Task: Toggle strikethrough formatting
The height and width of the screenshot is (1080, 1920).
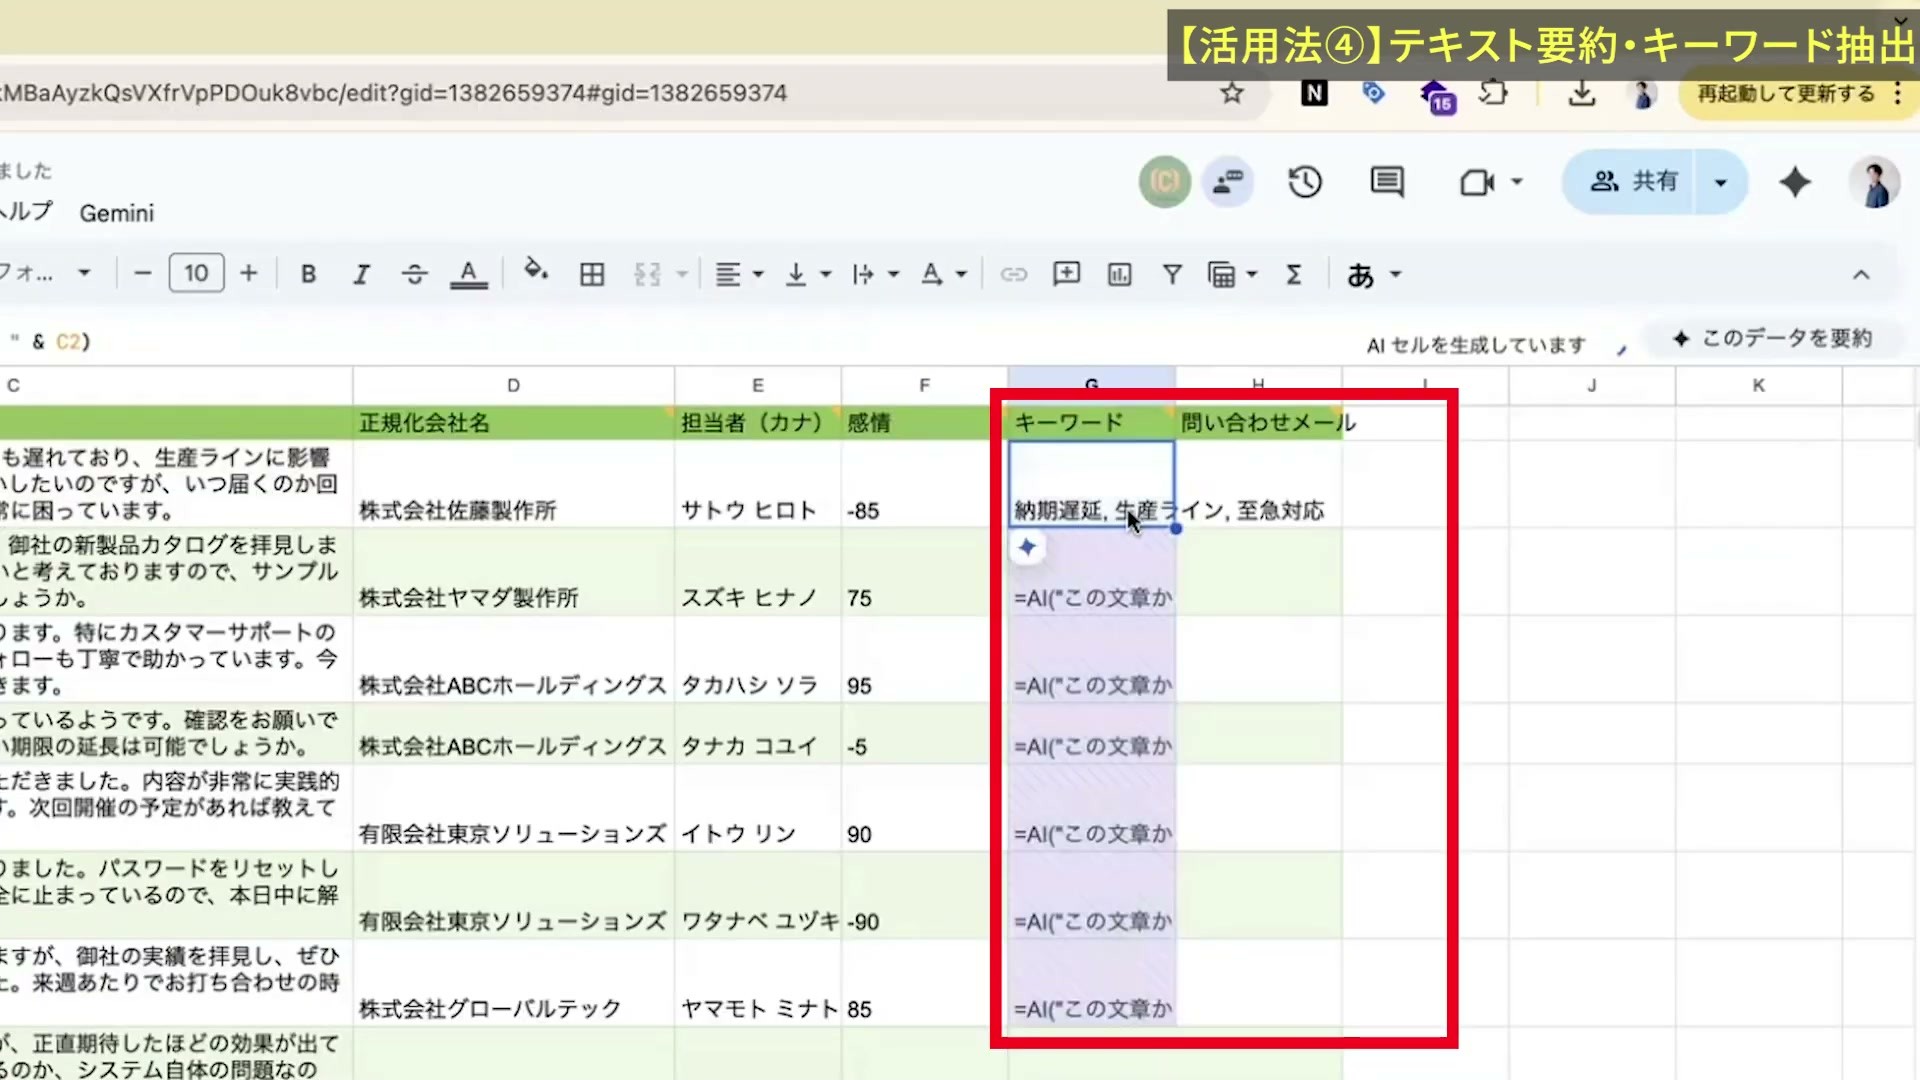Action: (x=414, y=274)
